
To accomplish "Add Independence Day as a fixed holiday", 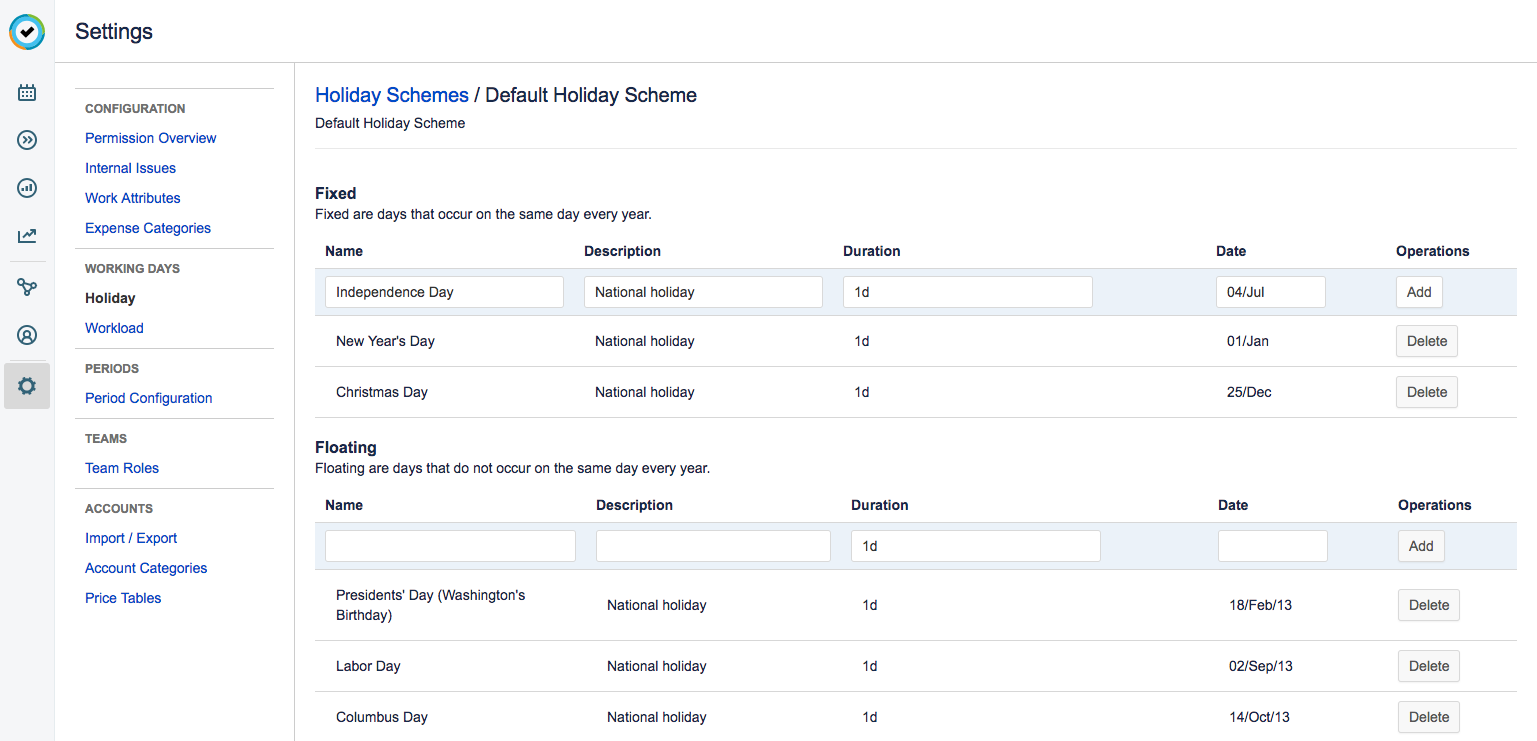I will pyautogui.click(x=1418, y=291).
